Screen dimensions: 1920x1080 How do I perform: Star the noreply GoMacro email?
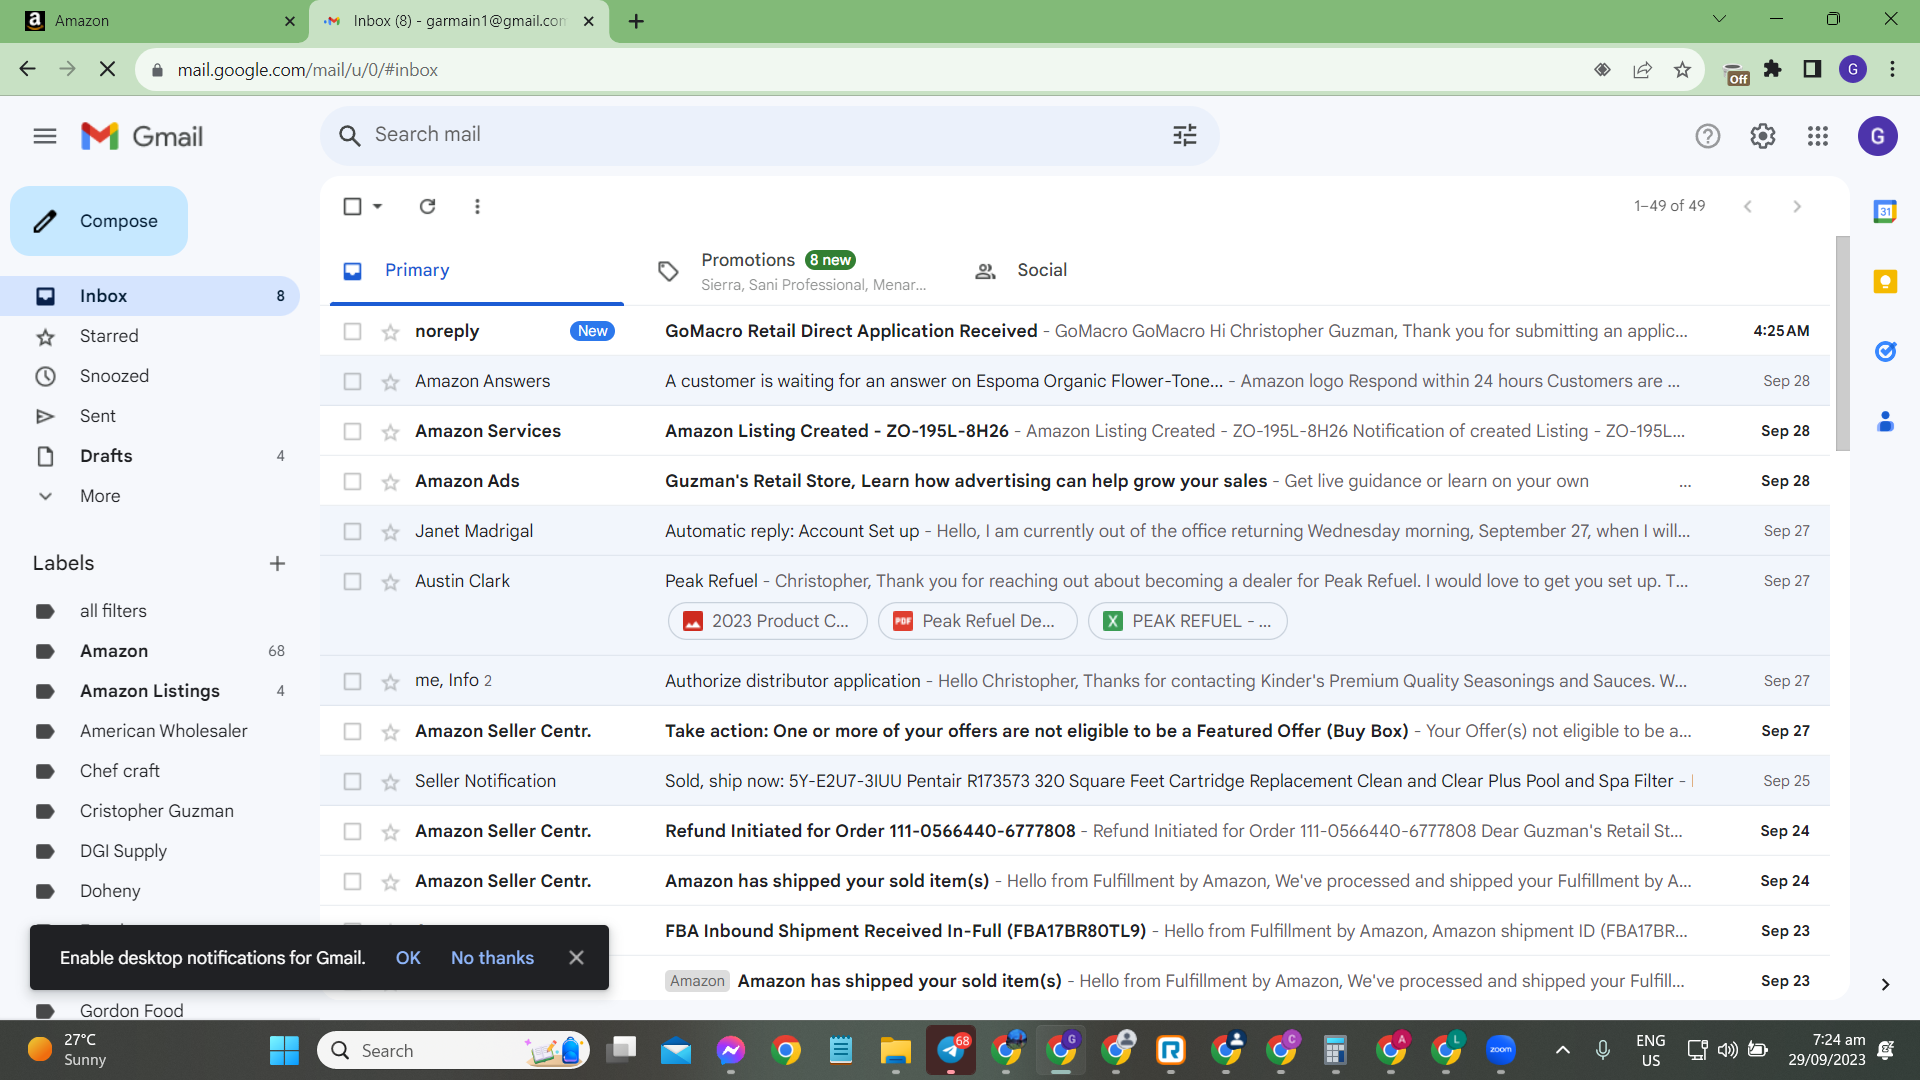[x=390, y=332]
